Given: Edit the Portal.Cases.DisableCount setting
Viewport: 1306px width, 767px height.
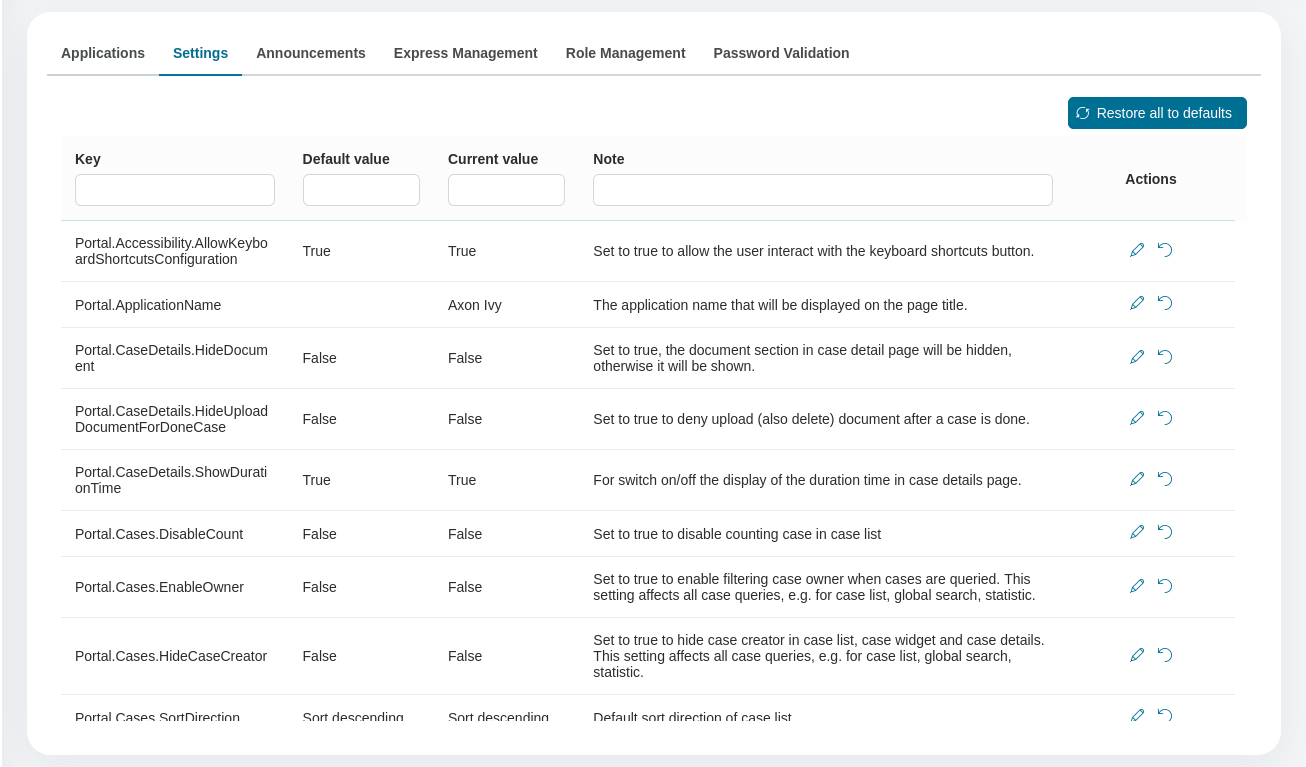Looking at the screenshot, I should click(x=1137, y=532).
